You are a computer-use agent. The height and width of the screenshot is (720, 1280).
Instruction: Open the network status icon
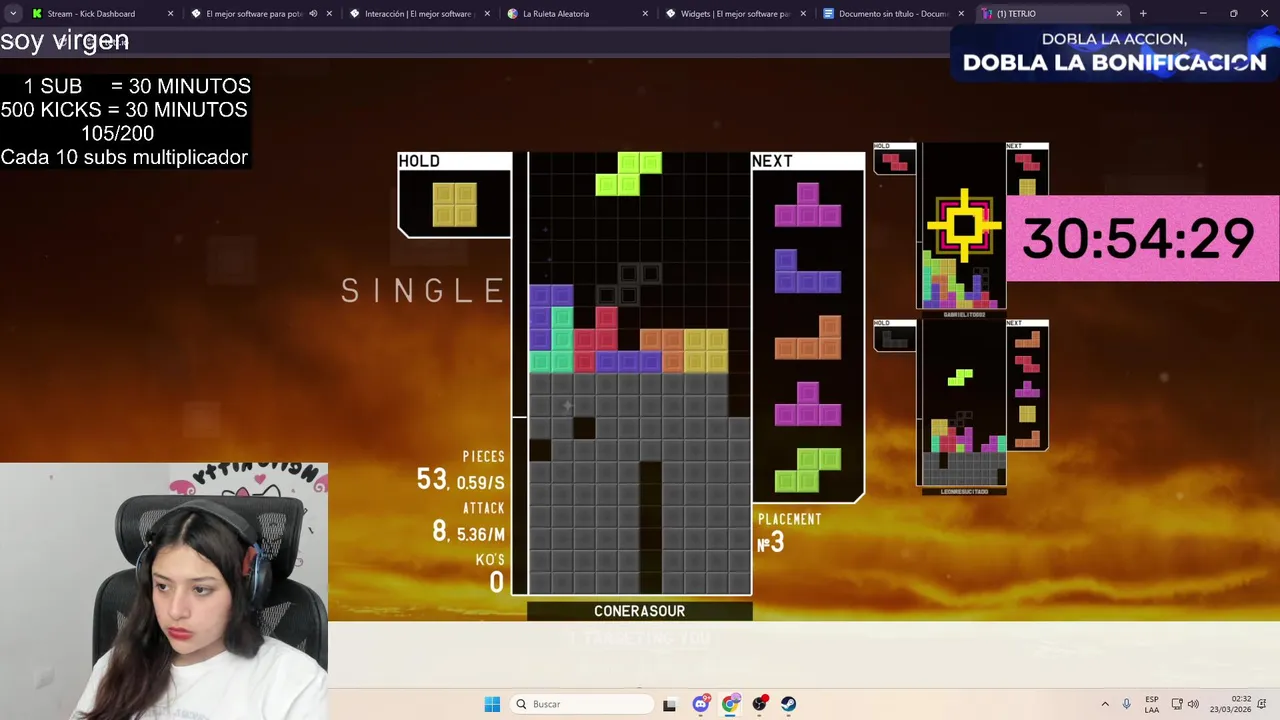(1177, 704)
